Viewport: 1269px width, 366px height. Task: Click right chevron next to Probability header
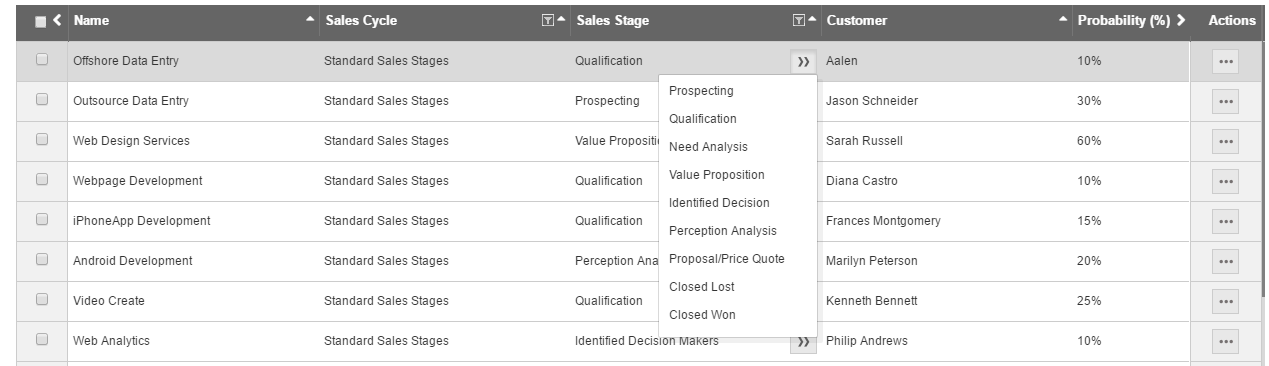click(x=1182, y=20)
